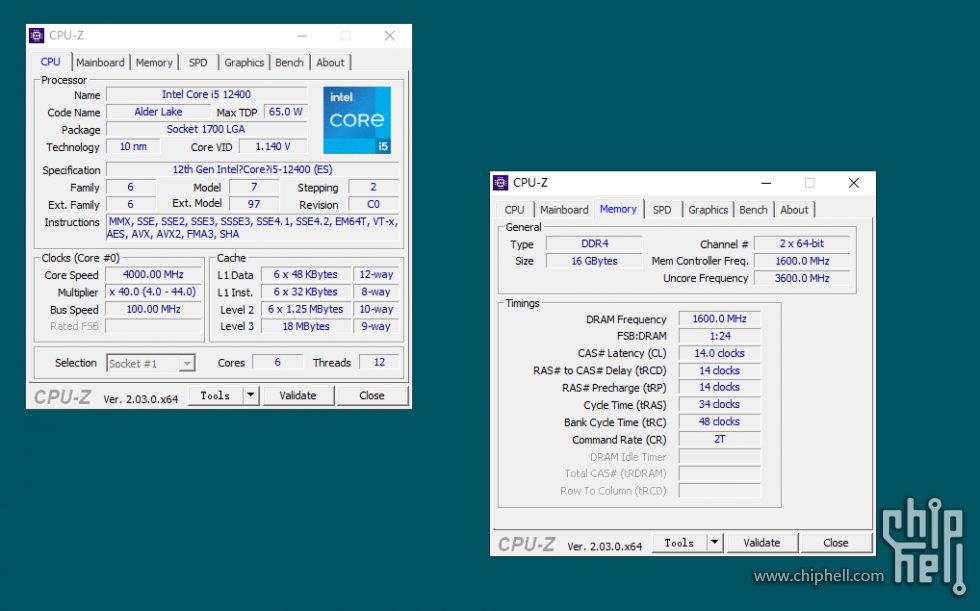Viewport: 980px width, 611px height.
Task: Click the core speed value '4000.00 MHz'
Action: [153, 274]
